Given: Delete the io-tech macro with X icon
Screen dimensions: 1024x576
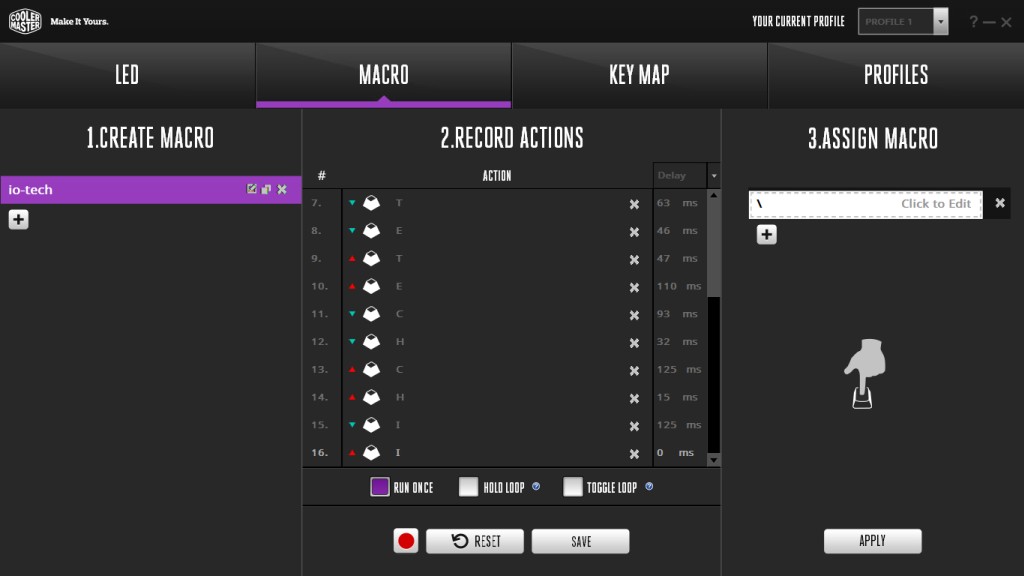Looking at the screenshot, I should (282, 189).
